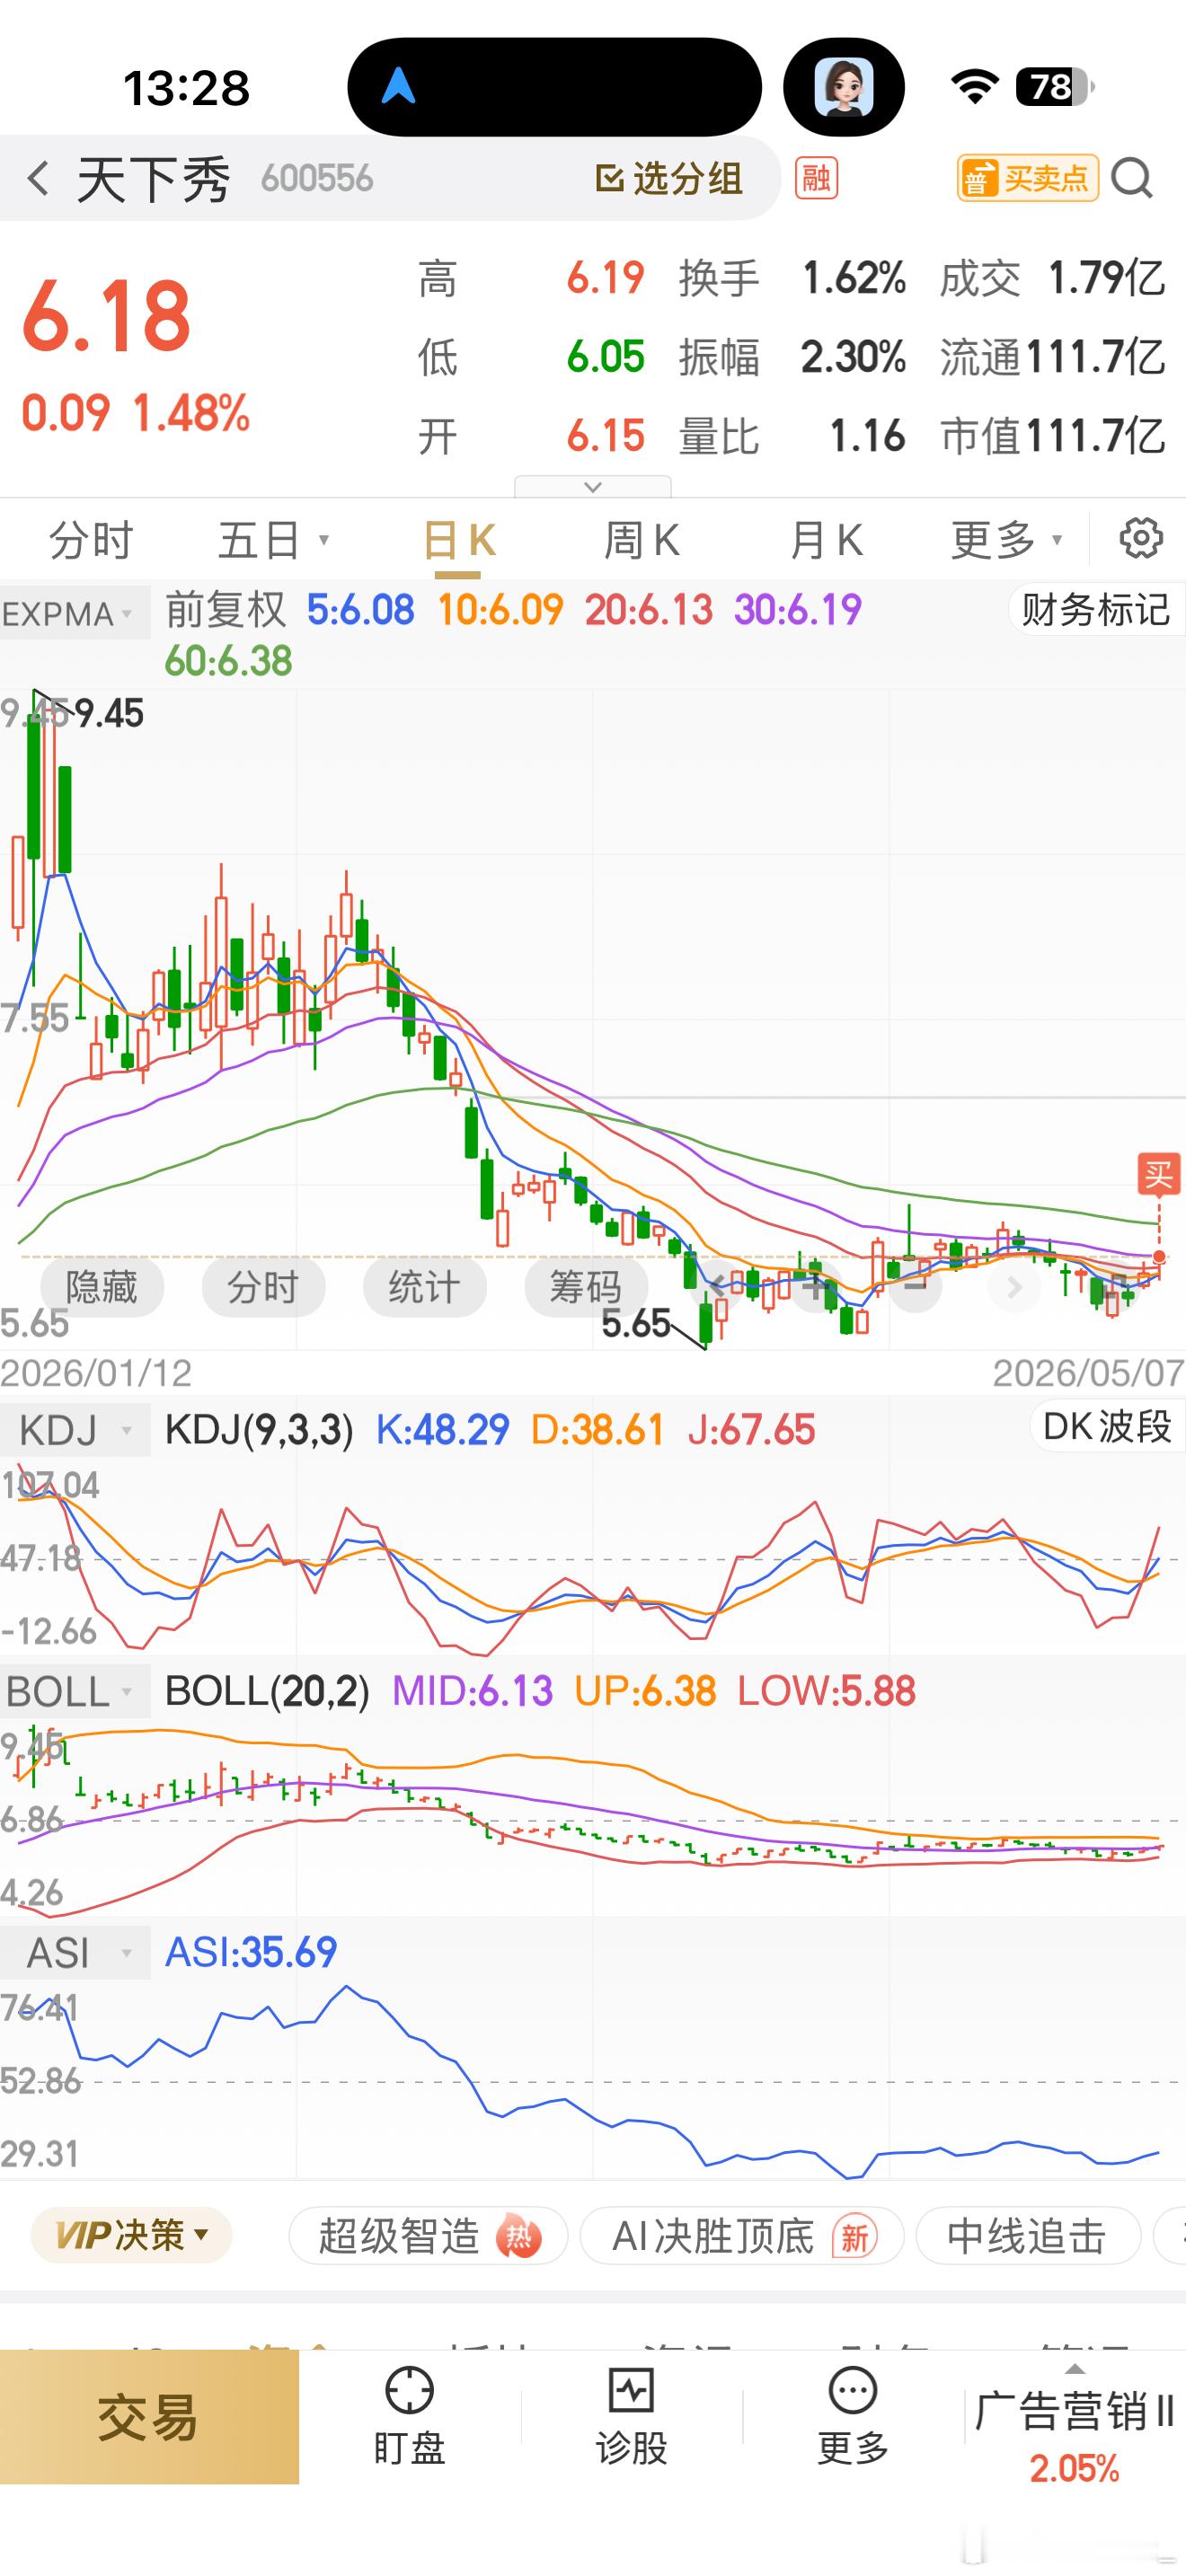Change the ASI indicator dropdown
The width and height of the screenshot is (1186, 2576).
(x=75, y=1953)
